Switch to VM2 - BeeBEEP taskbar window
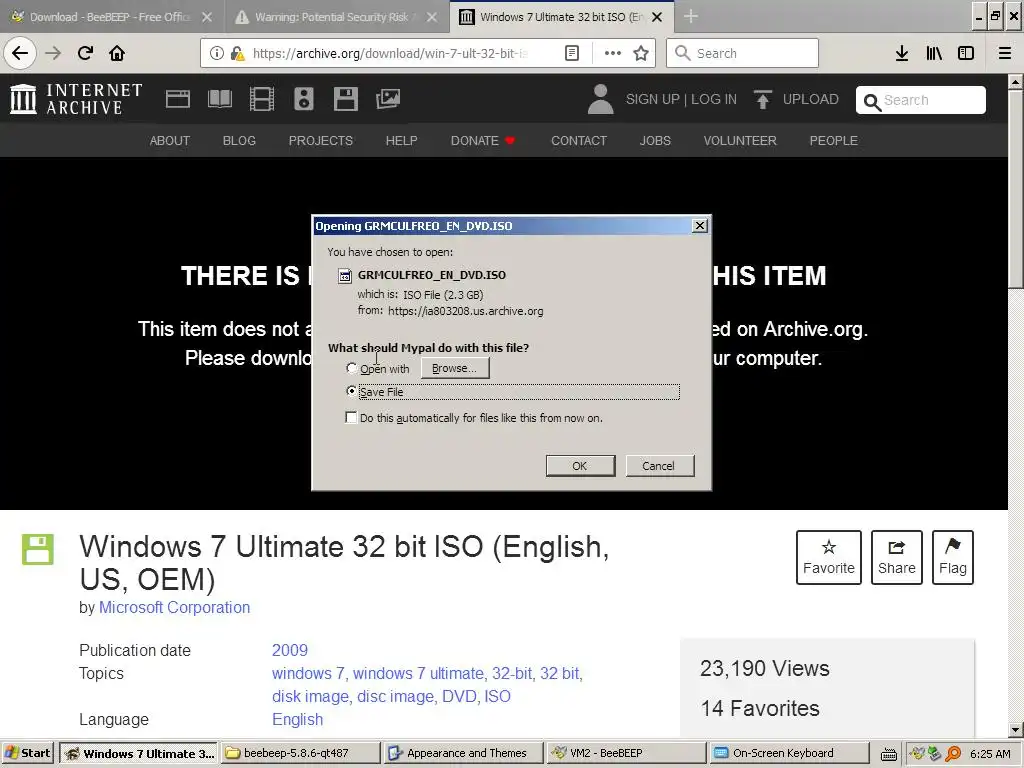1024x768 pixels. [x=627, y=754]
